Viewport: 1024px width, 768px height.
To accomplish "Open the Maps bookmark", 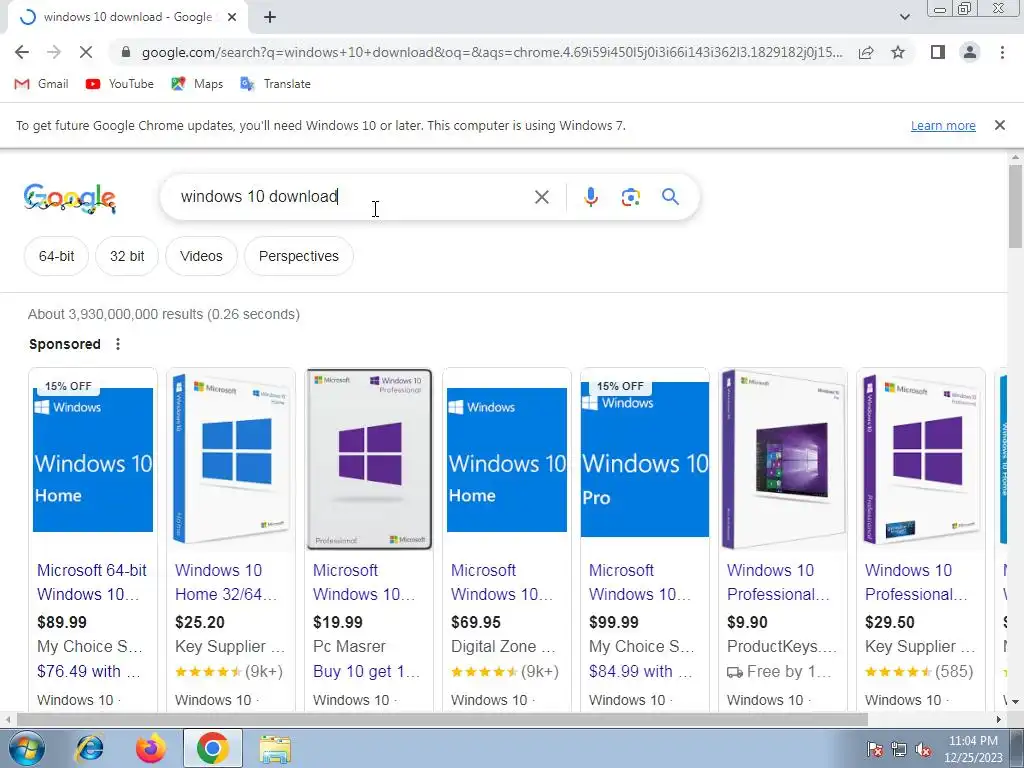I will pos(197,84).
